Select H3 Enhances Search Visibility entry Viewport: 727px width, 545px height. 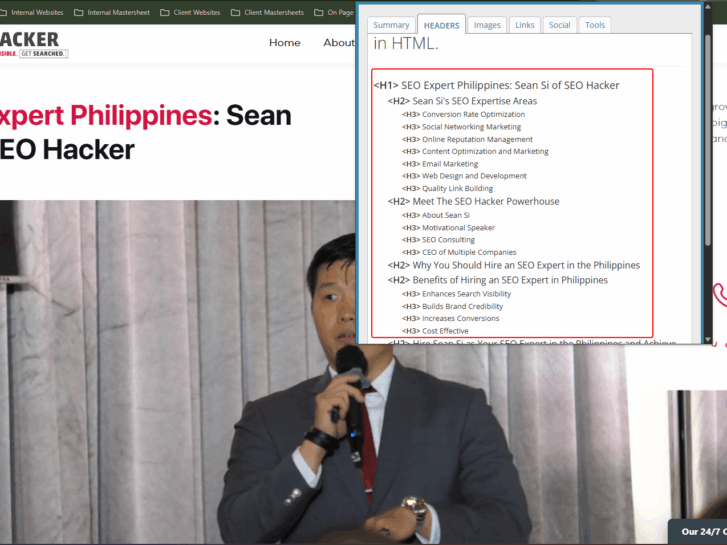(456, 294)
